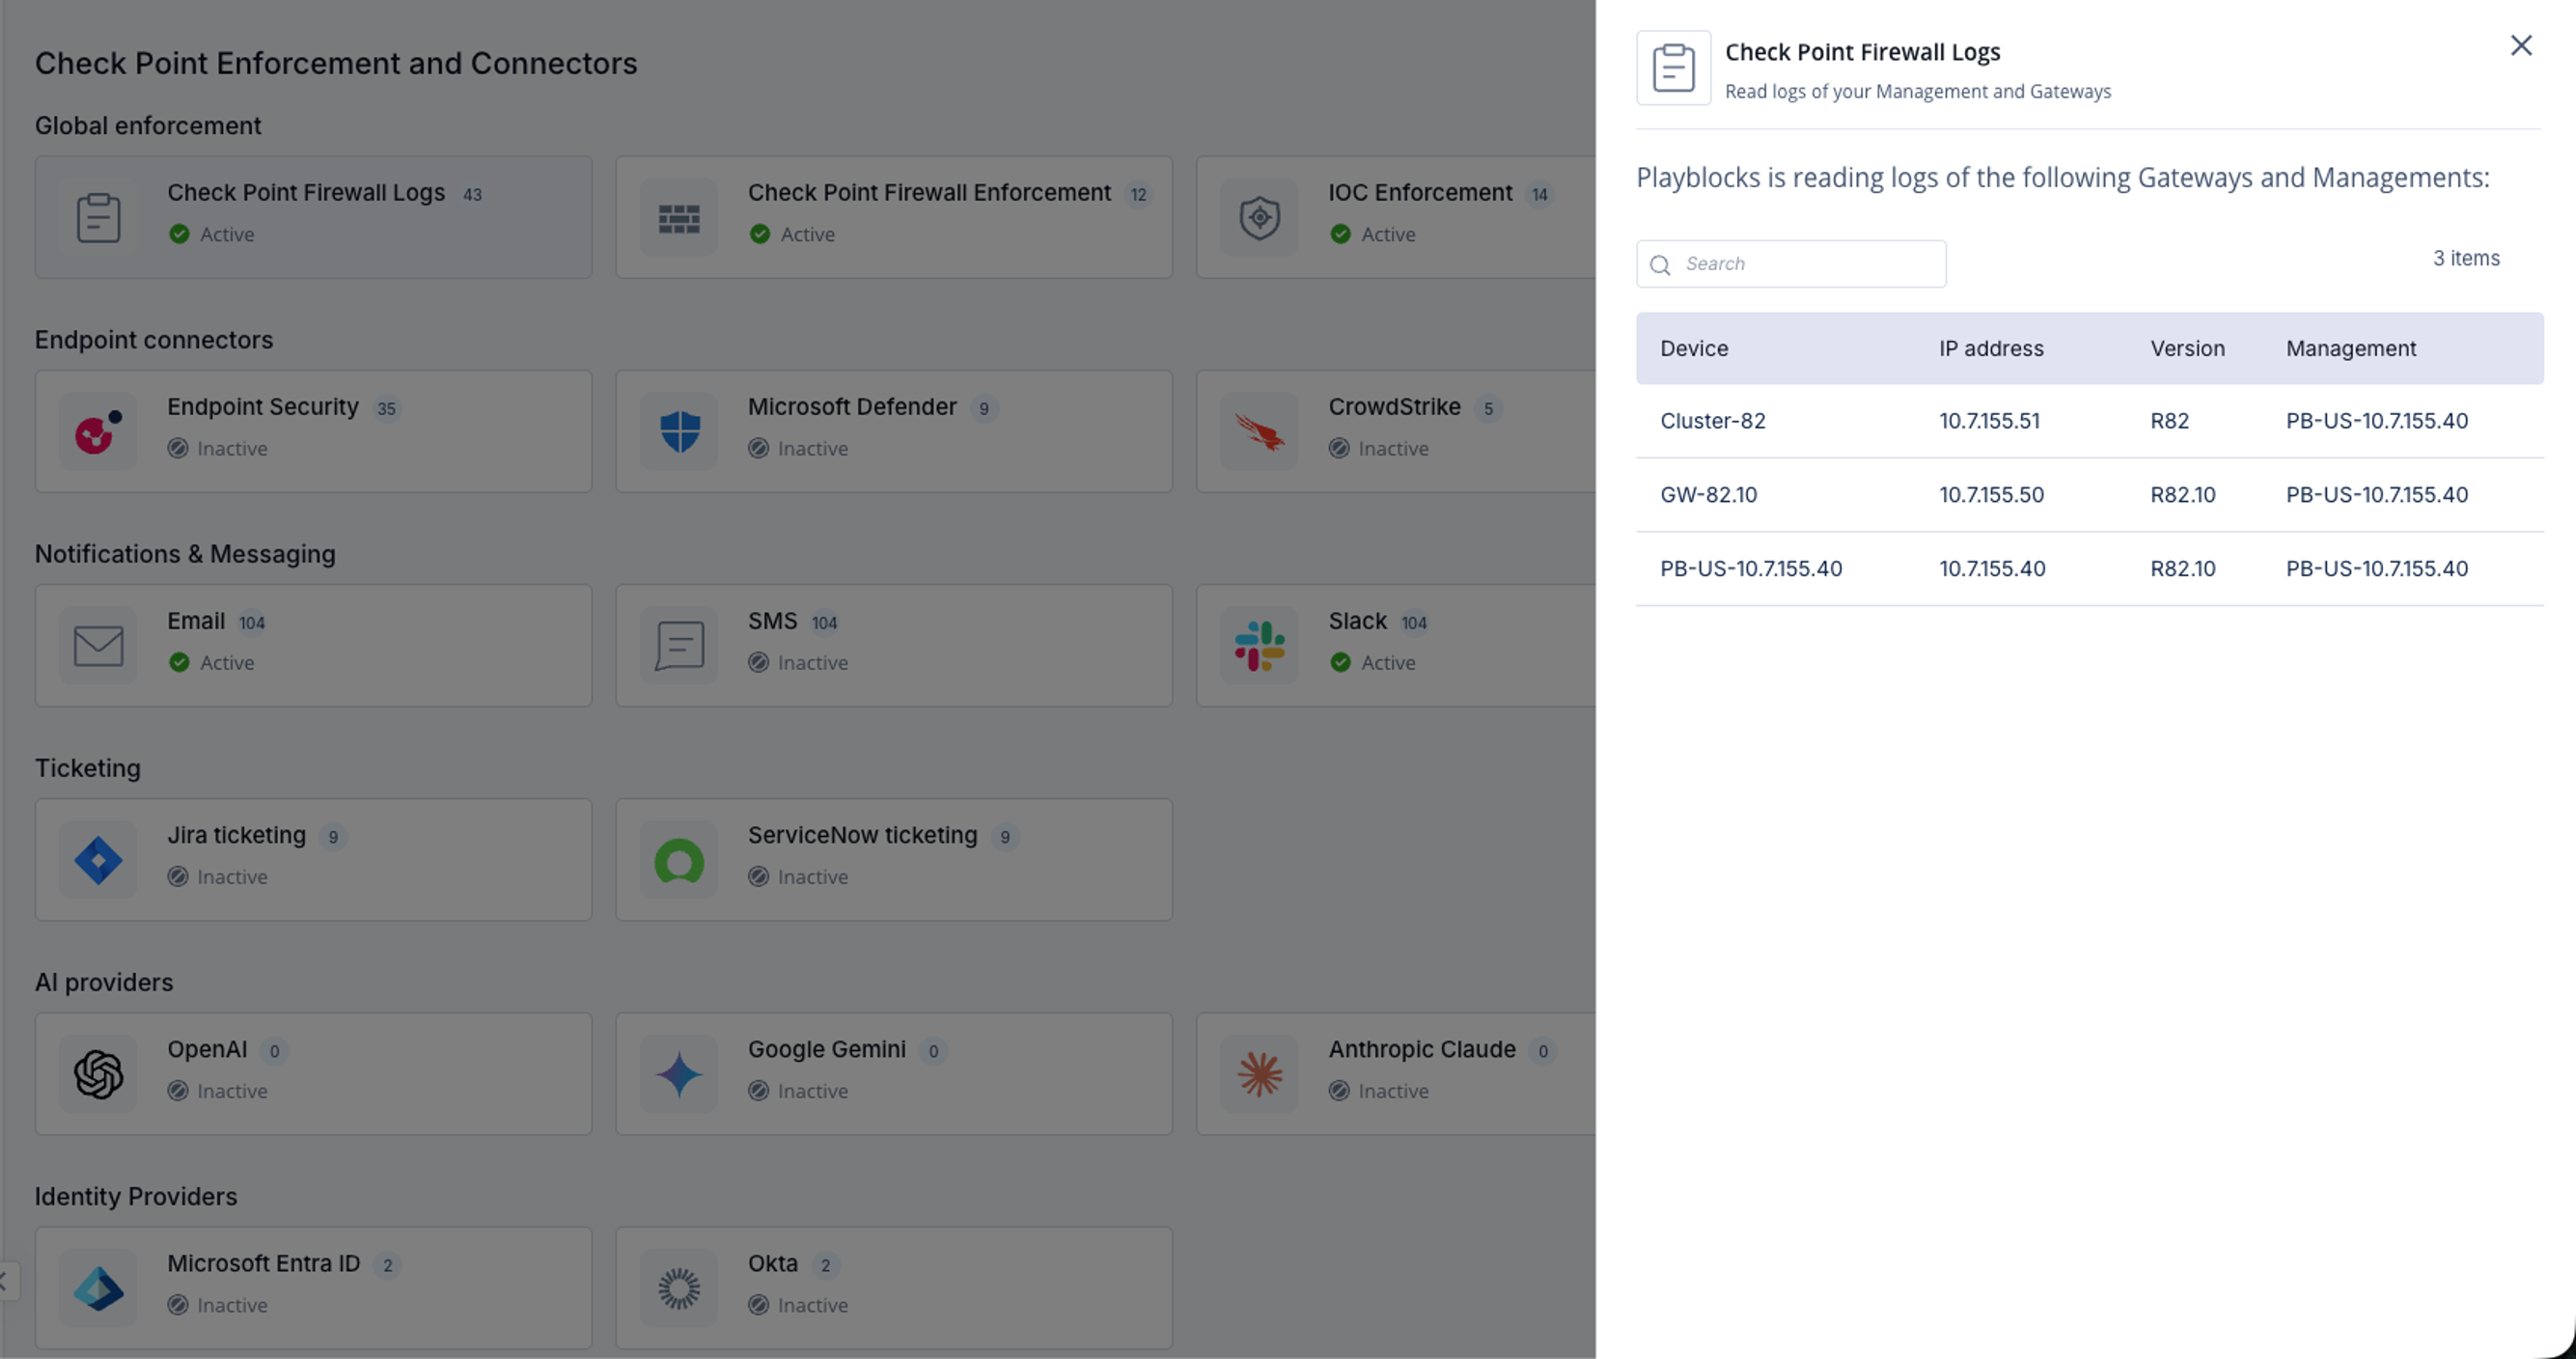2576x1359 pixels.
Task: Open the SMS message icon
Action: coord(679,646)
